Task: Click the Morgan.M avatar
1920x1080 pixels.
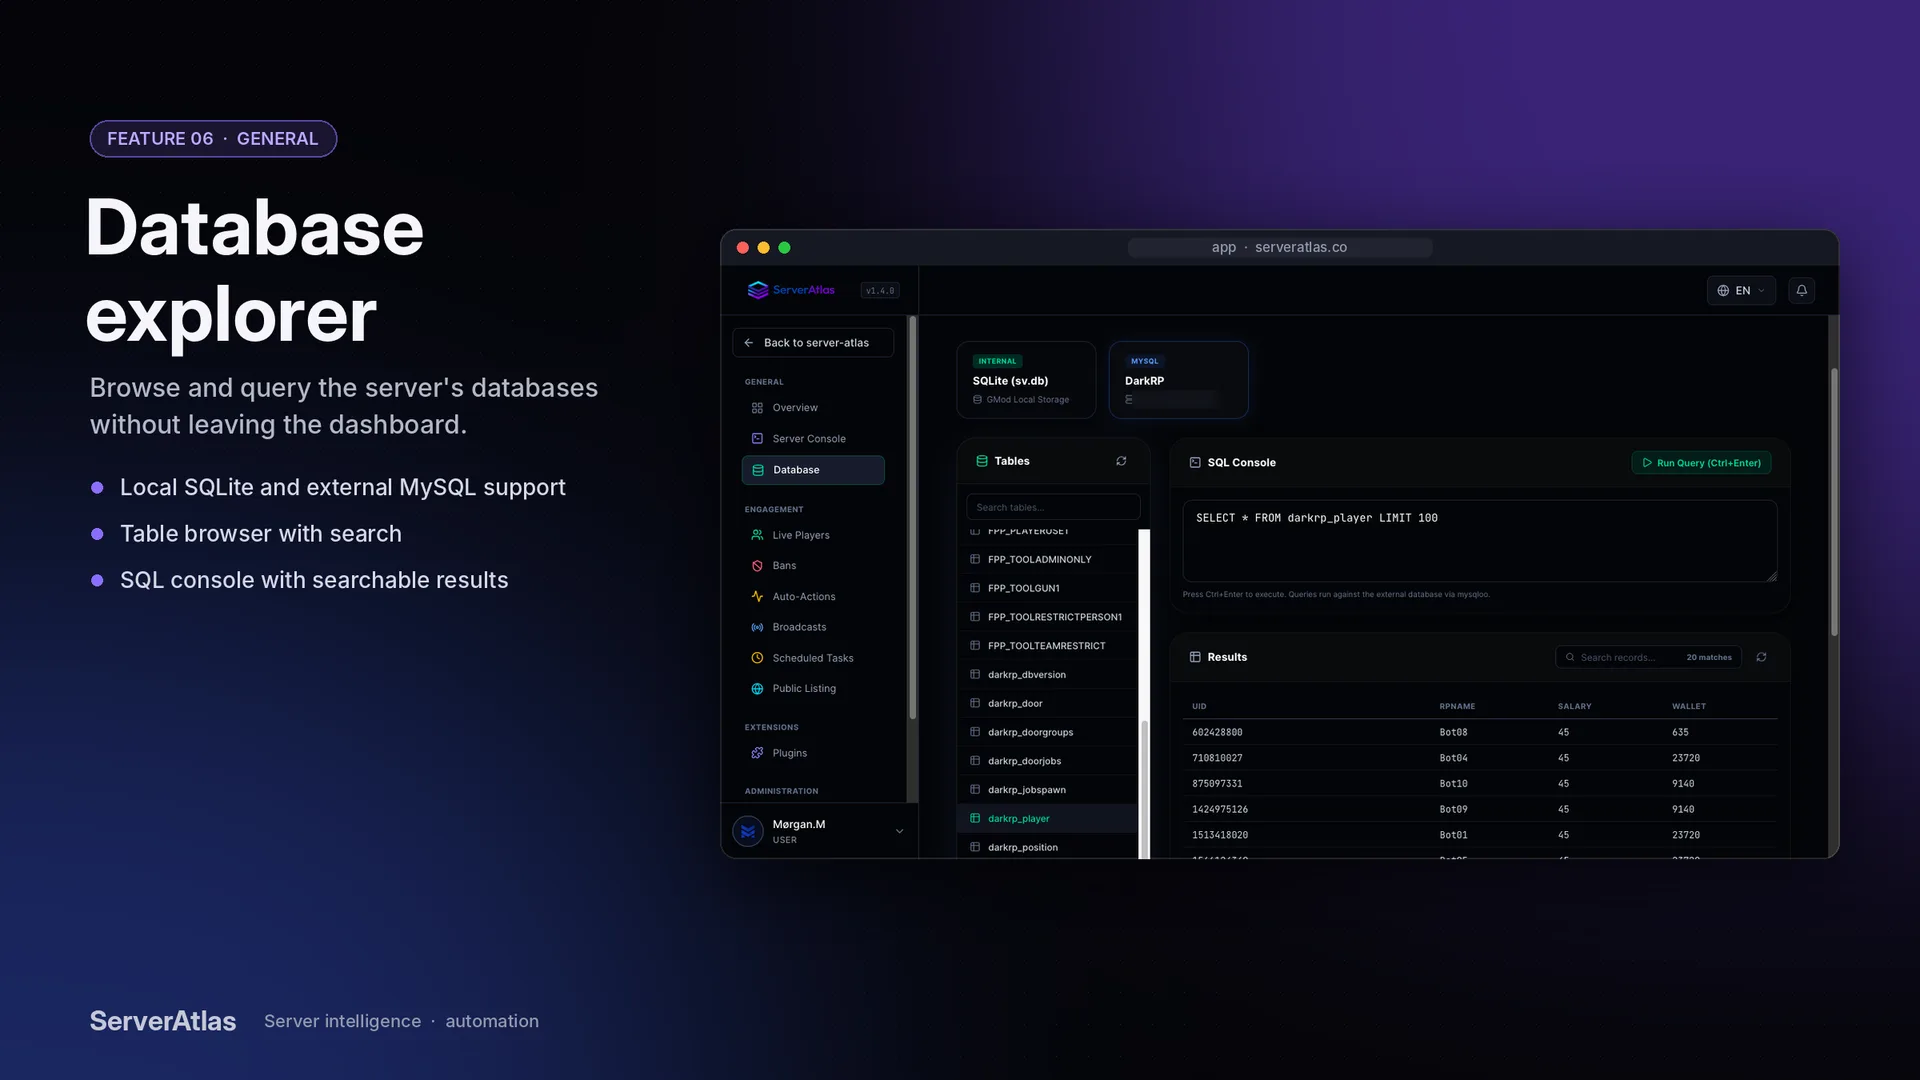Action: coord(748,831)
